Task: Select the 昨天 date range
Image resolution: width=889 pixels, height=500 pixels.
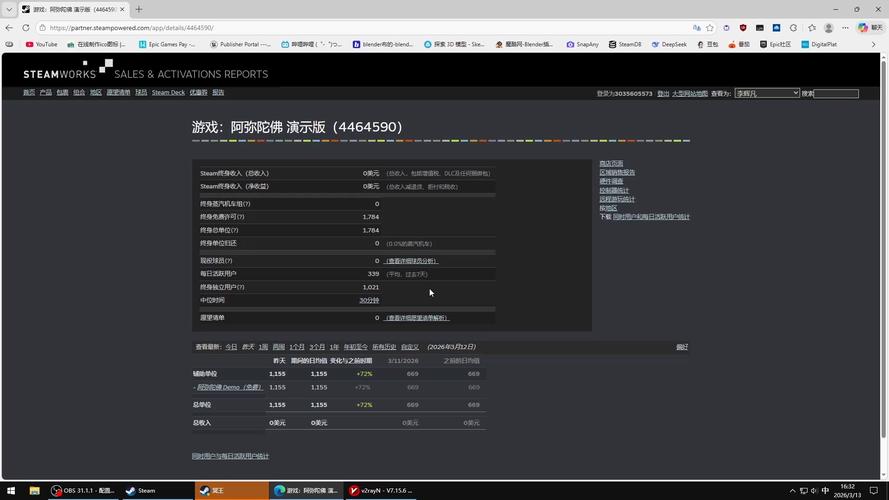Action: tap(248, 347)
